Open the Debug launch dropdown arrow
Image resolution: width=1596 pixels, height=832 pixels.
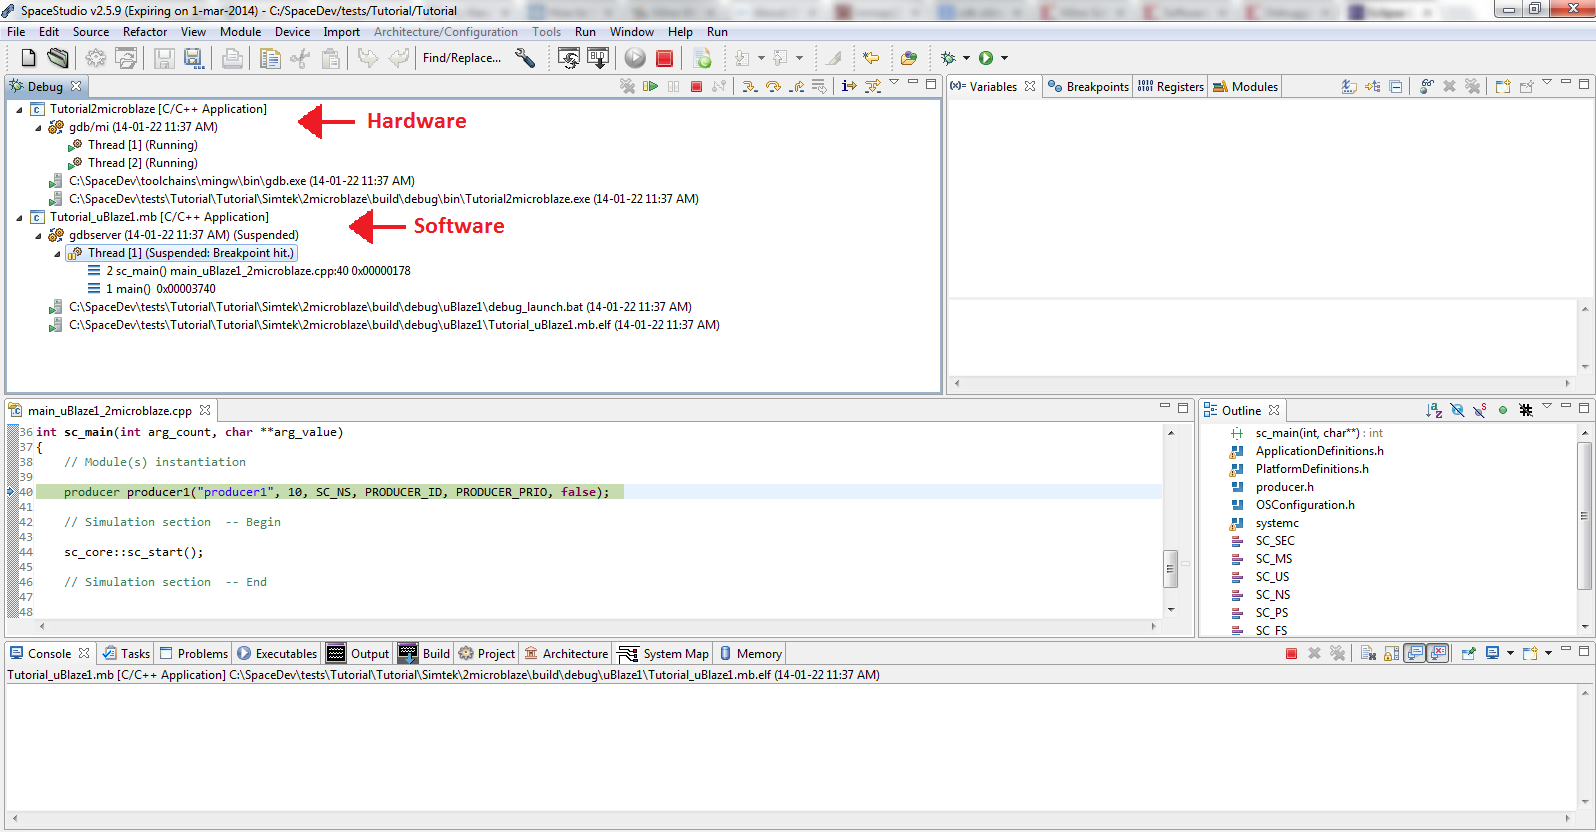click(966, 58)
